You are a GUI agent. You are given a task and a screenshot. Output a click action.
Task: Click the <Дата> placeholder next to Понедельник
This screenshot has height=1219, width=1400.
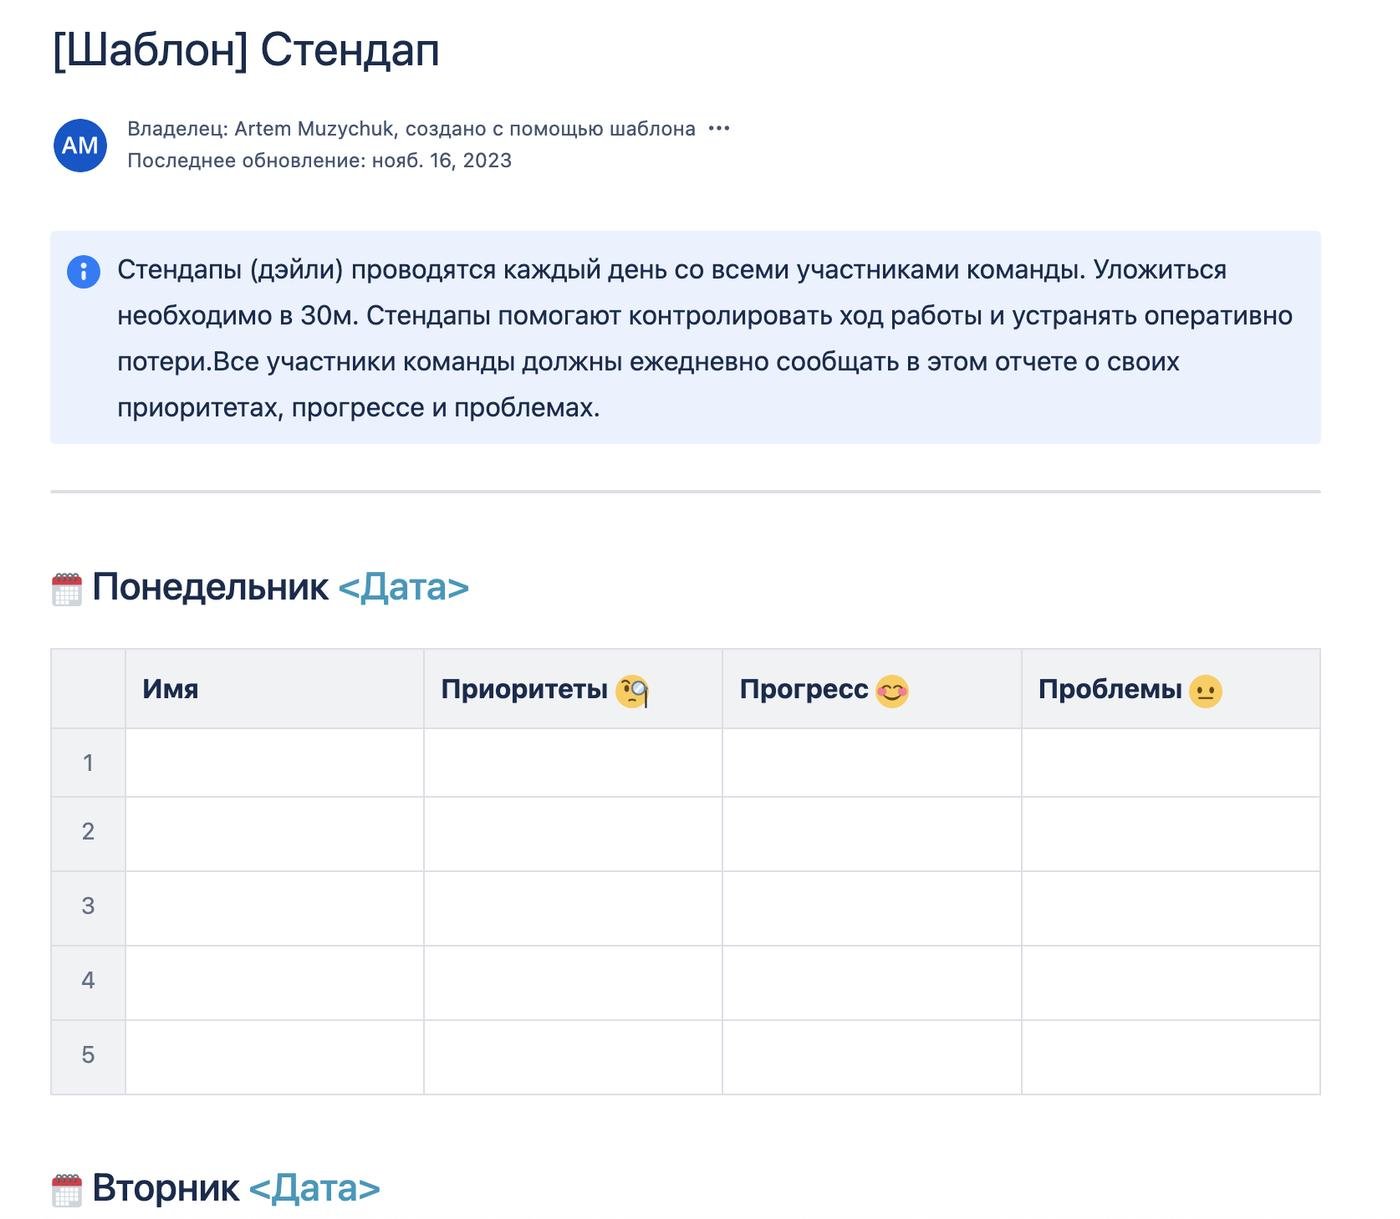click(403, 587)
